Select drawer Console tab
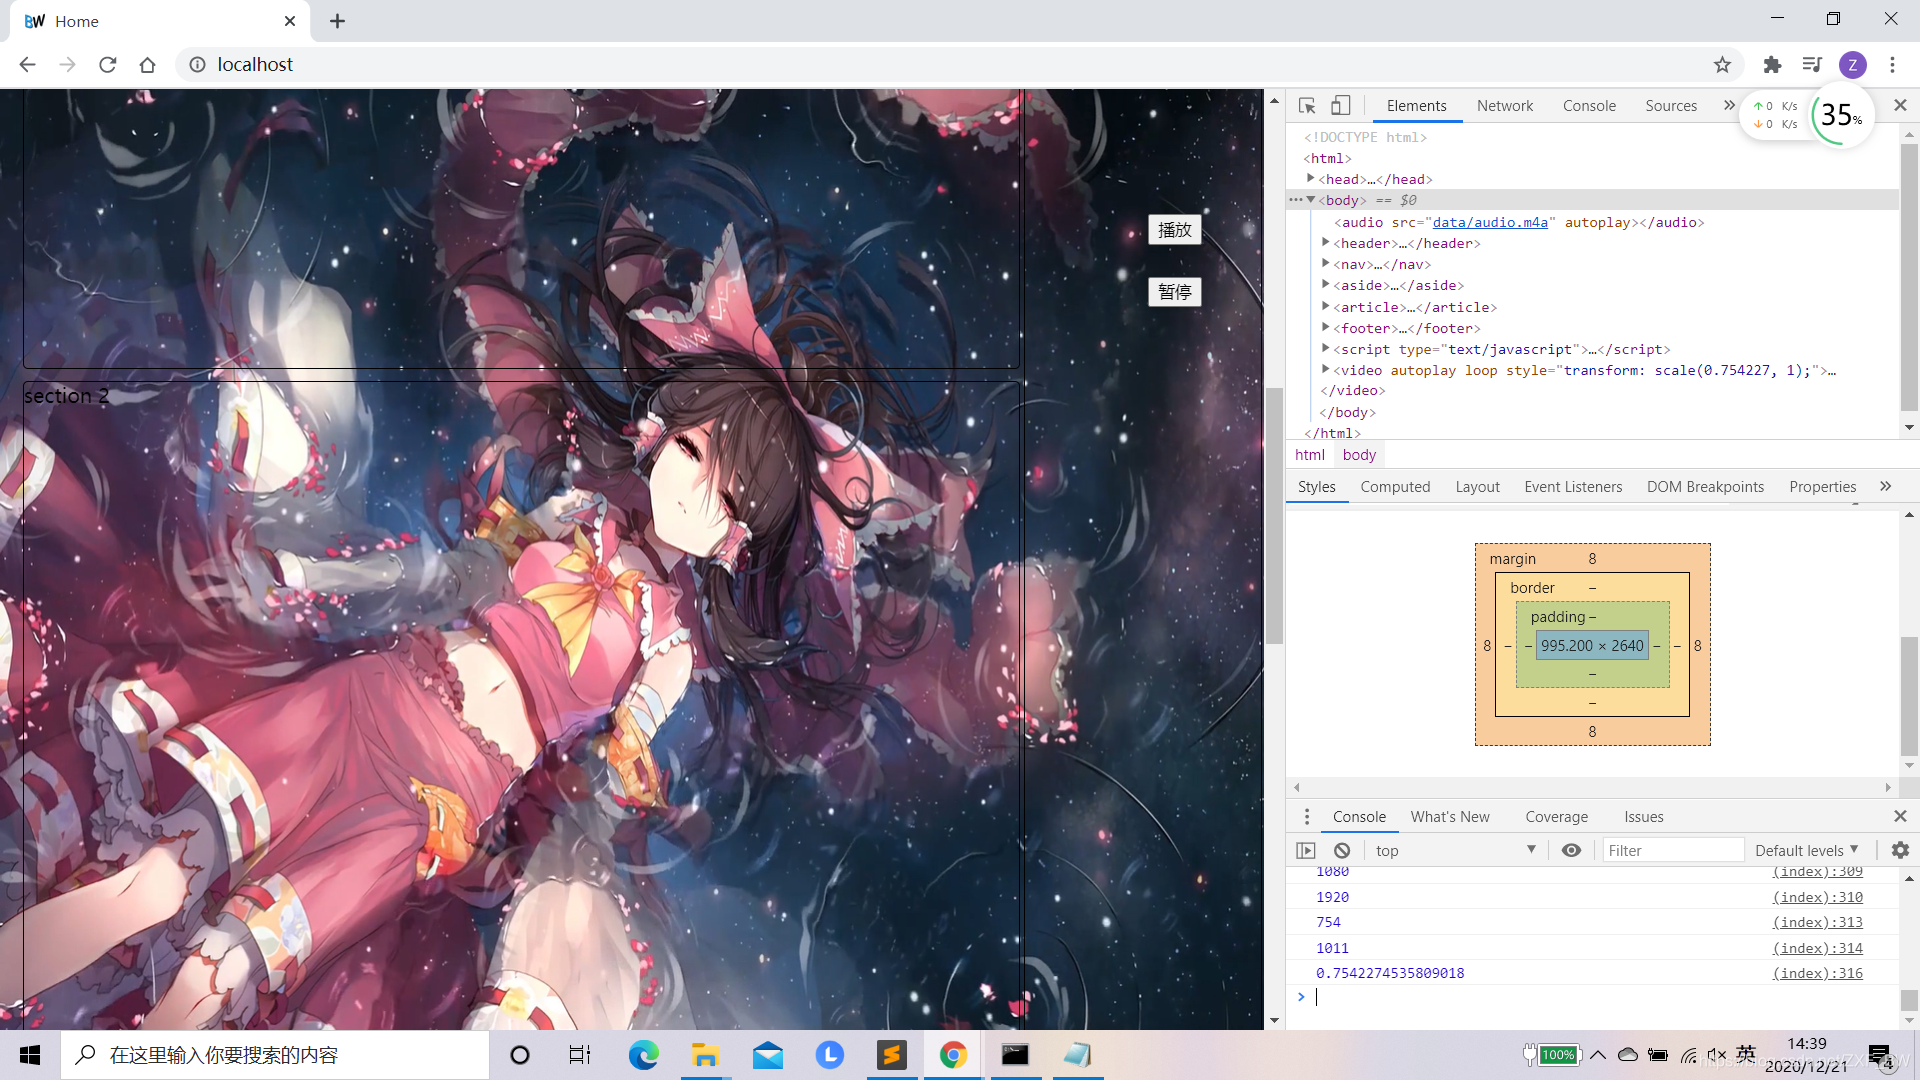Screen dimensions: 1920x1080 (1359, 817)
